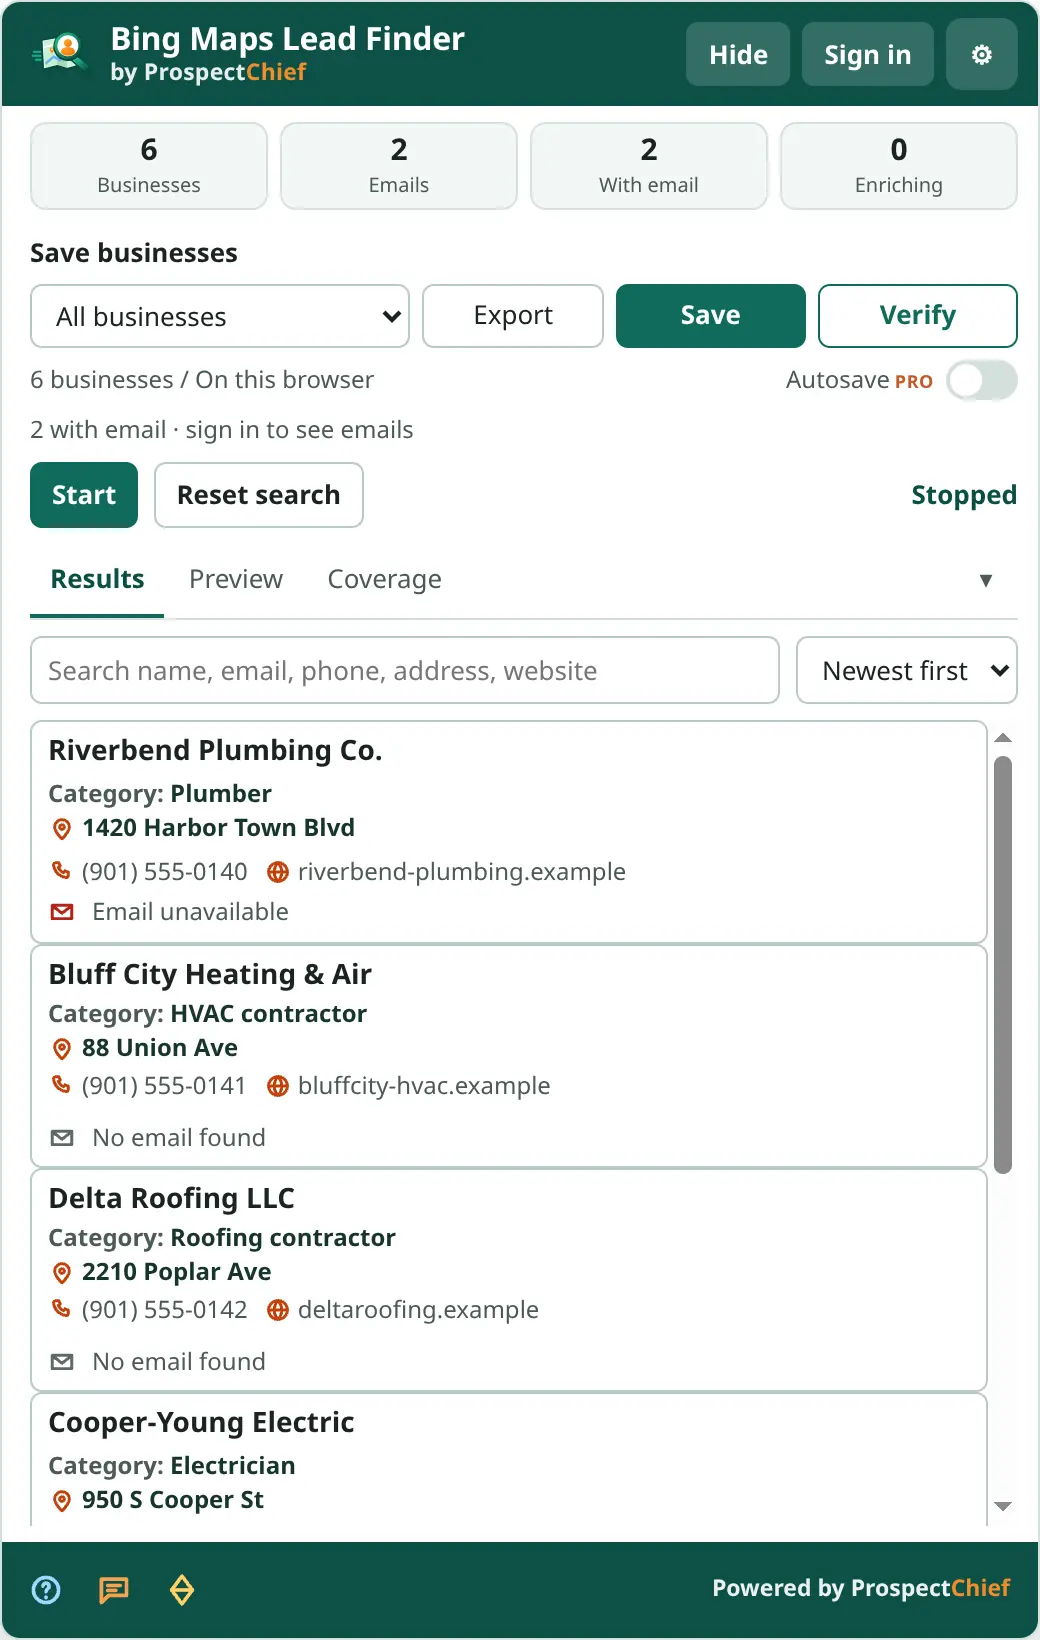
Task: Click the Start button
Action: (84, 495)
